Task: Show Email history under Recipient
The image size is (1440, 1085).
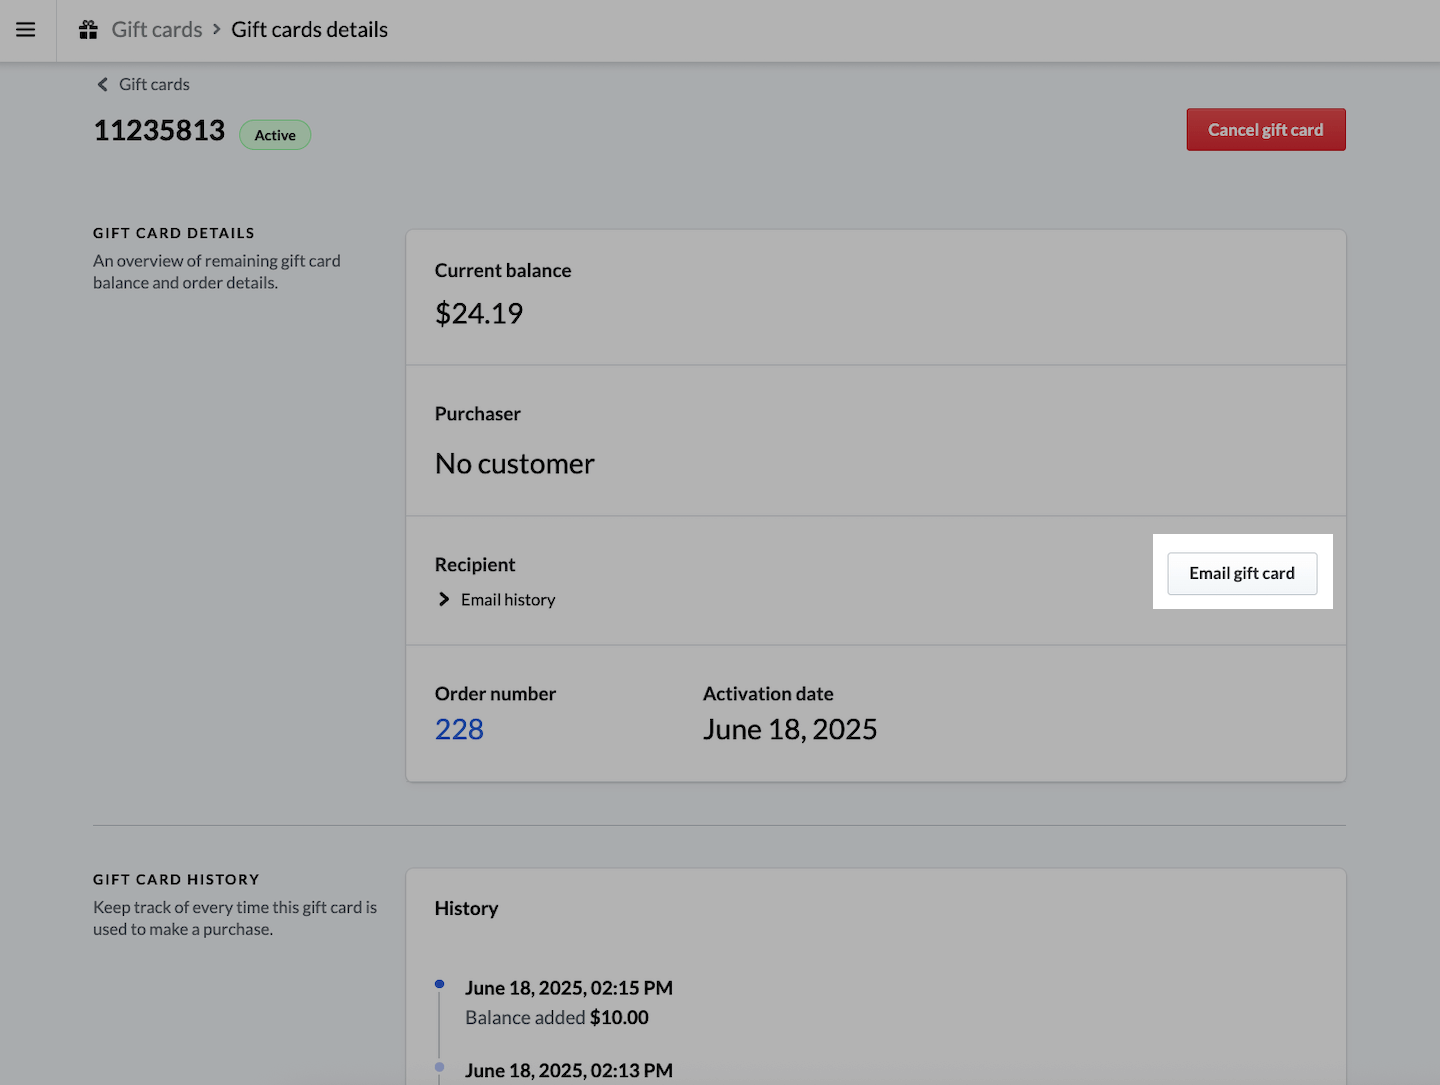Action: tap(508, 600)
